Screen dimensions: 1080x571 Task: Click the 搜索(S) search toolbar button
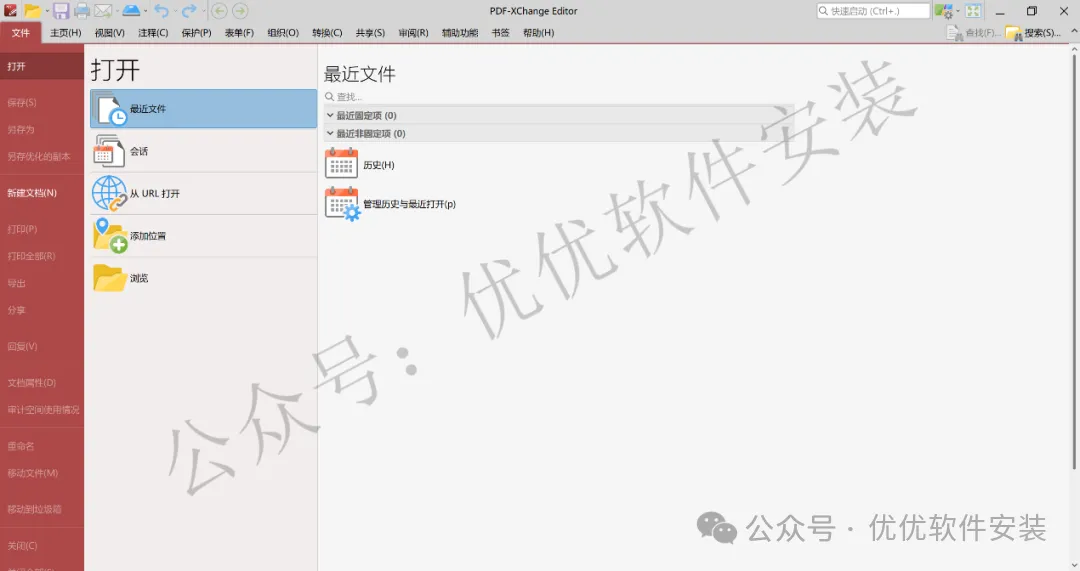pos(1032,32)
